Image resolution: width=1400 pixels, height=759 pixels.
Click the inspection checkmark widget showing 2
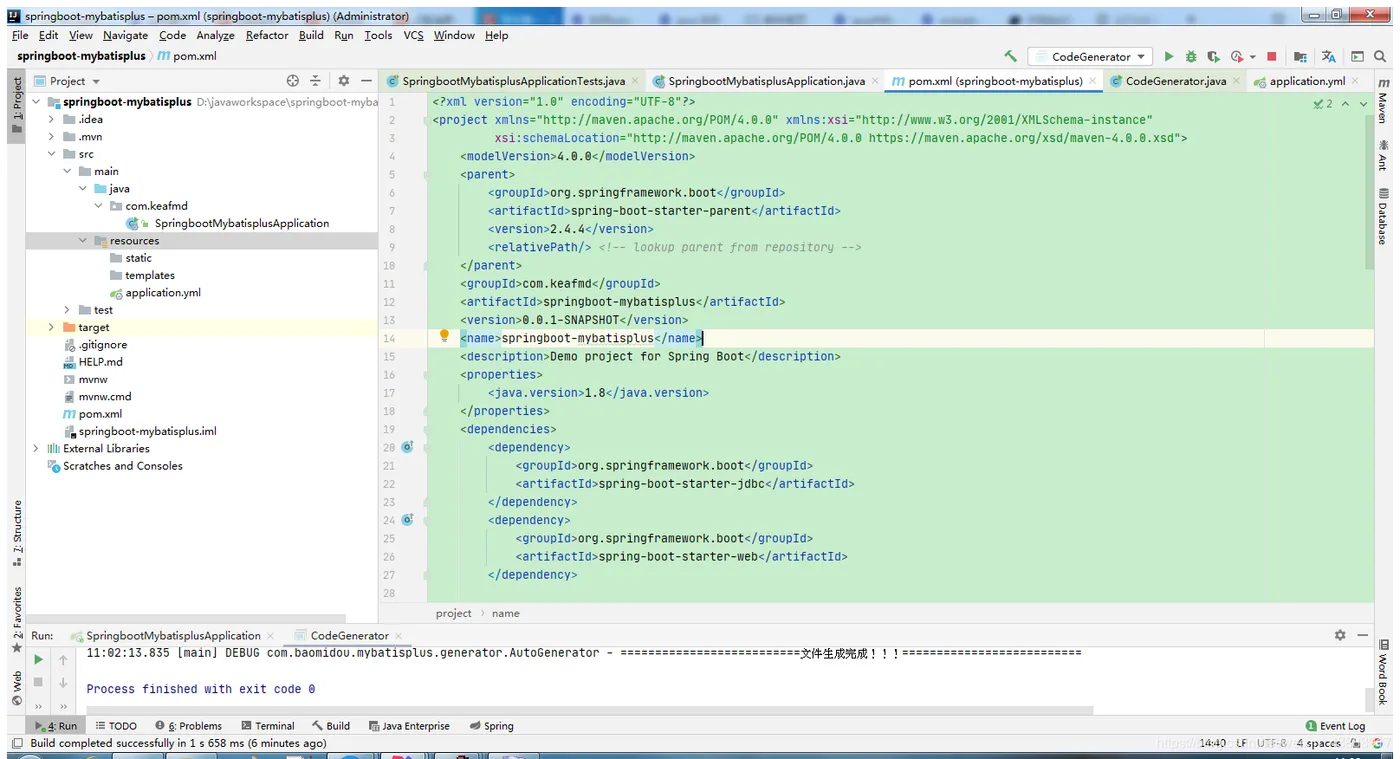coord(1322,103)
